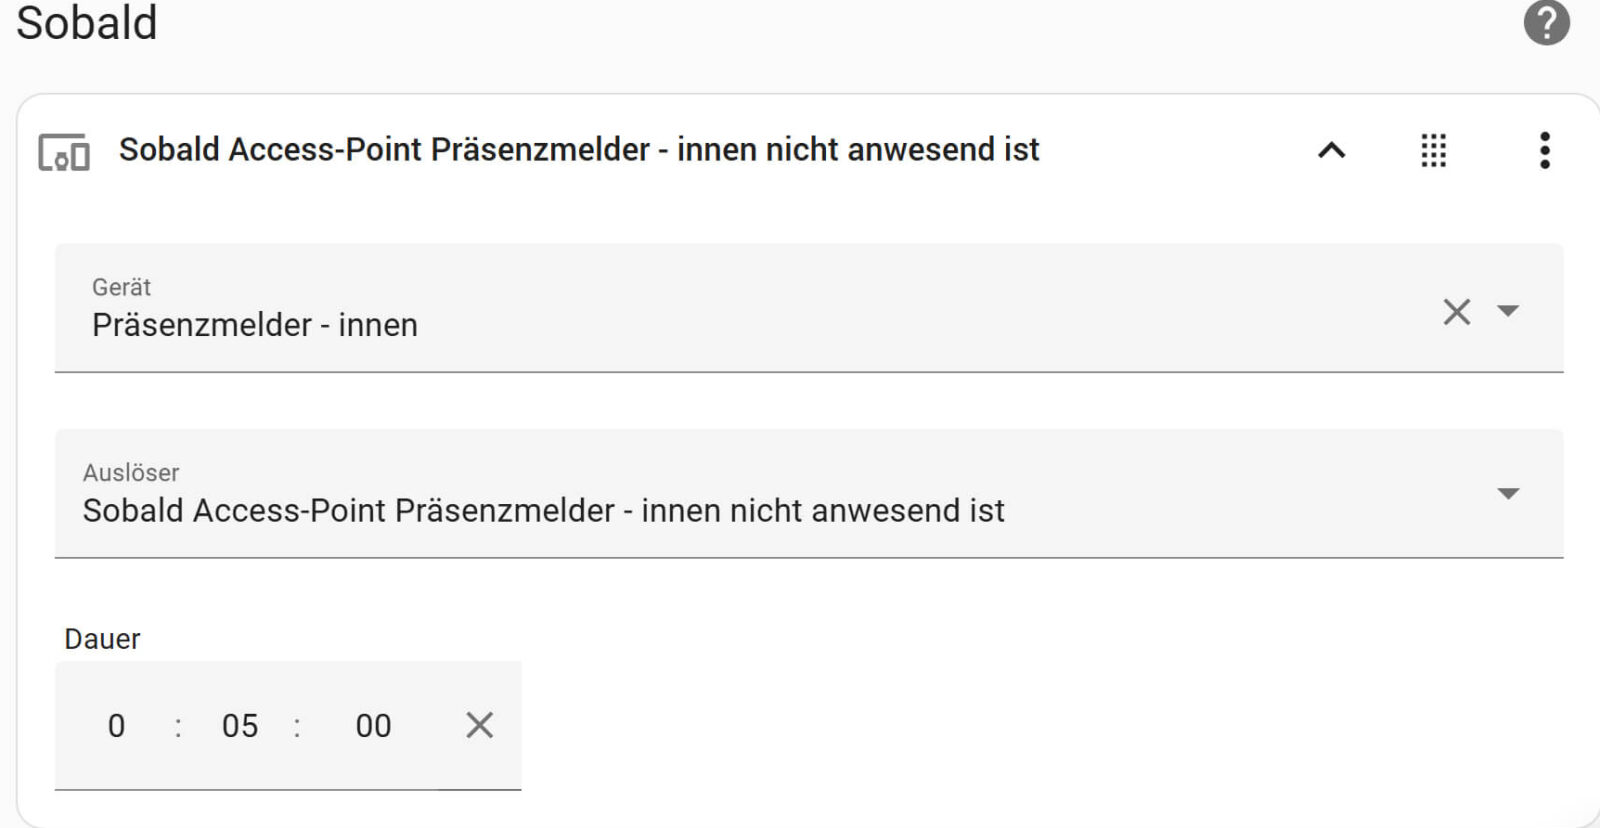Viewport: 1600px width, 828px height.
Task: Select the Auslöser trigger text
Action: 544,510
